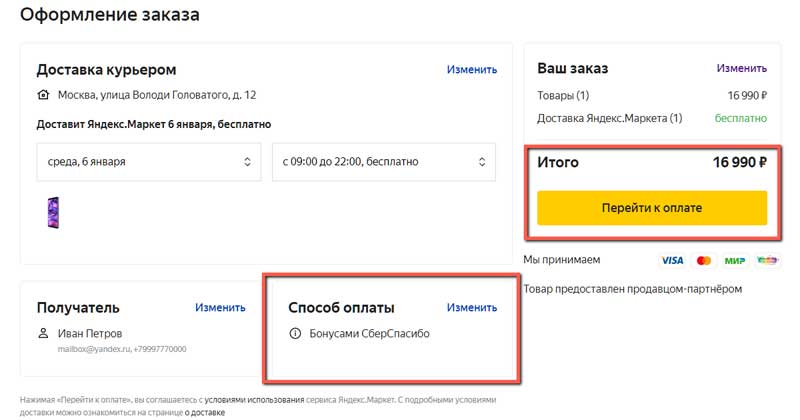The height and width of the screenshot is (420, 800).
Task: Click the rightmost payment card logo
Action: click(767, 260)
